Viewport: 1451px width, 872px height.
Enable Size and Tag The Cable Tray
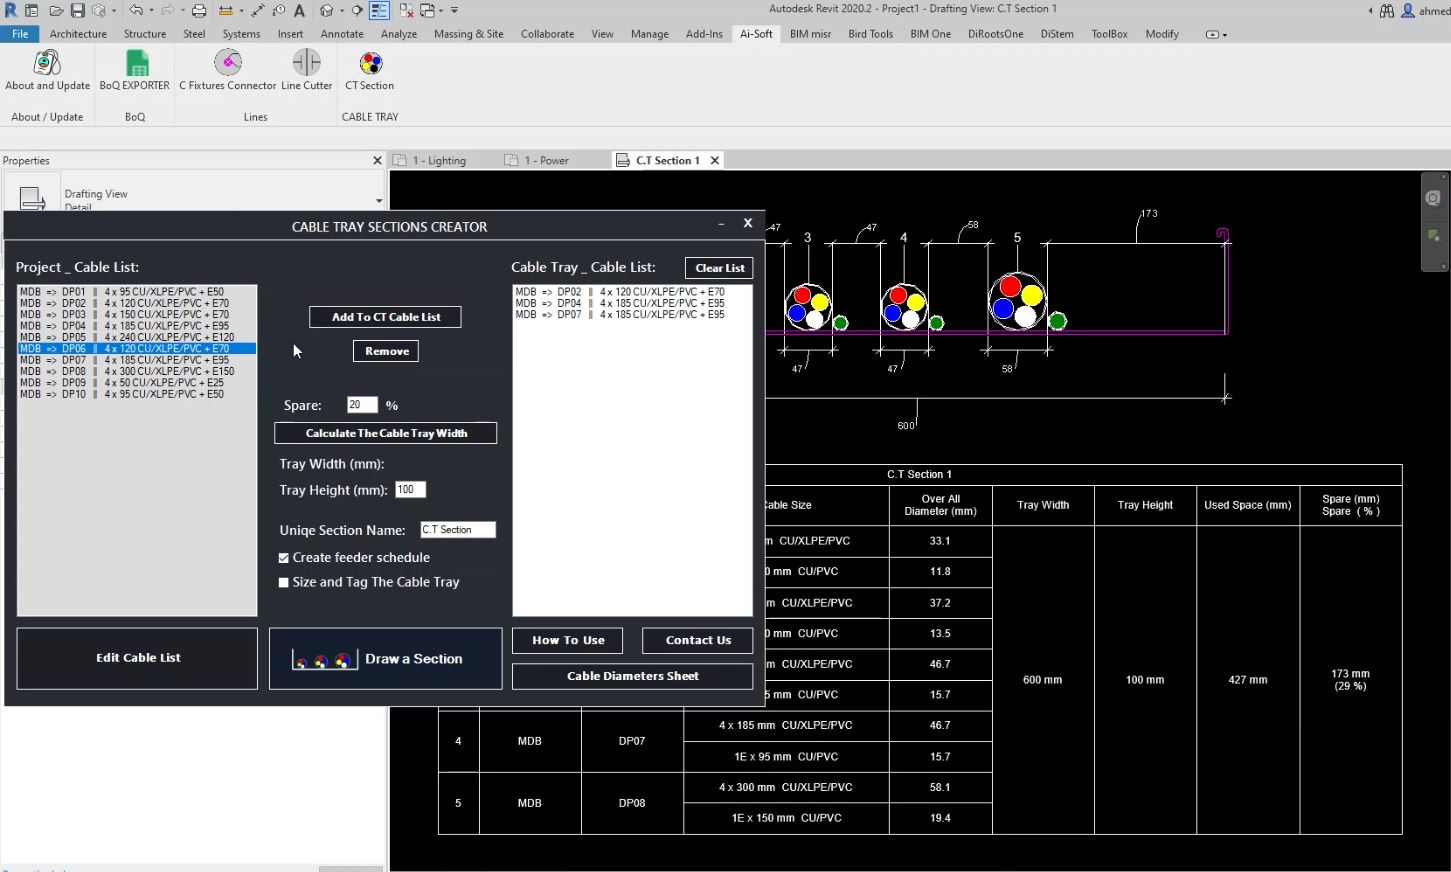pos(284,583)
